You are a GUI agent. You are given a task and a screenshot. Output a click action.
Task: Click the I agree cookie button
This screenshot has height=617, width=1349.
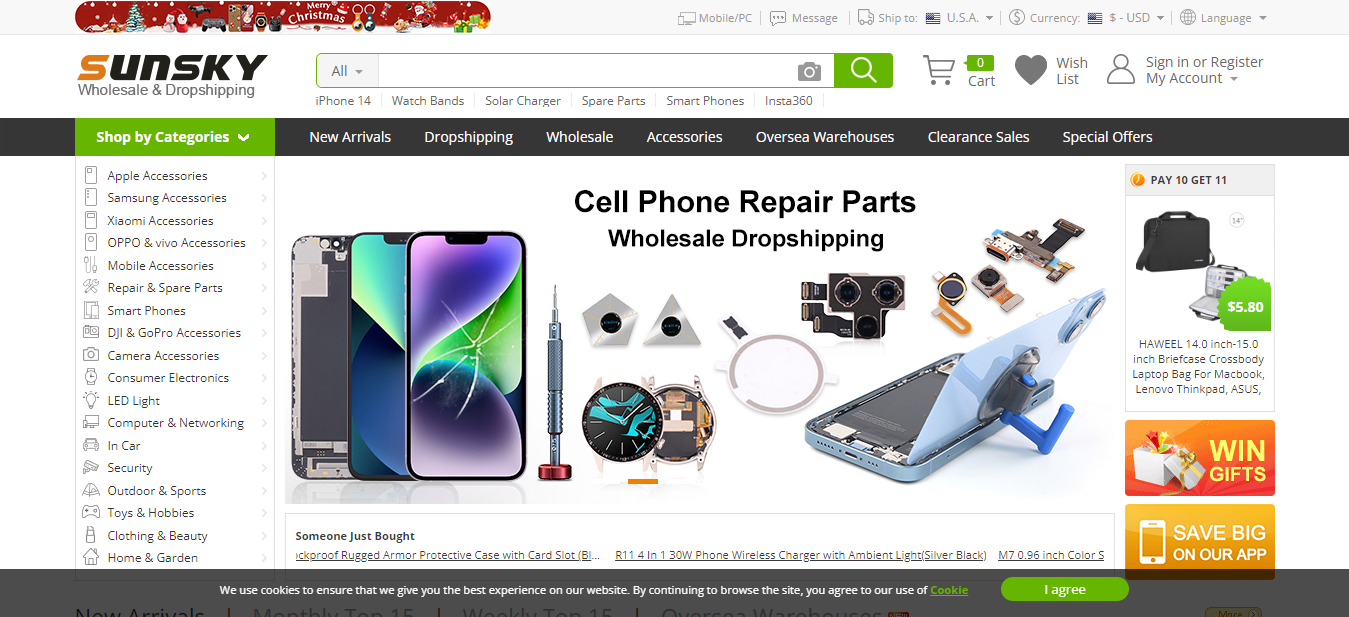click(1065, 589)
